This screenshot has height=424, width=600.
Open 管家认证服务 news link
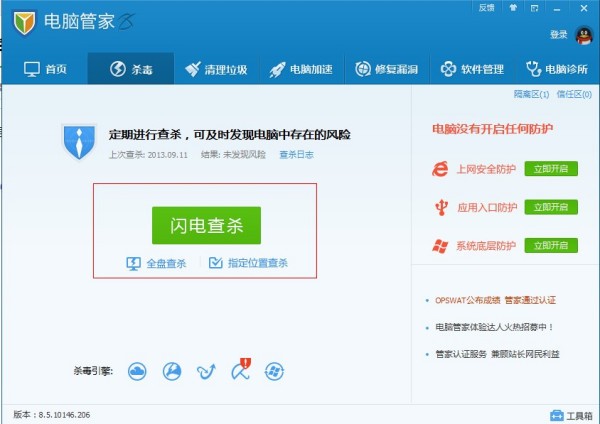pos(497,354)
